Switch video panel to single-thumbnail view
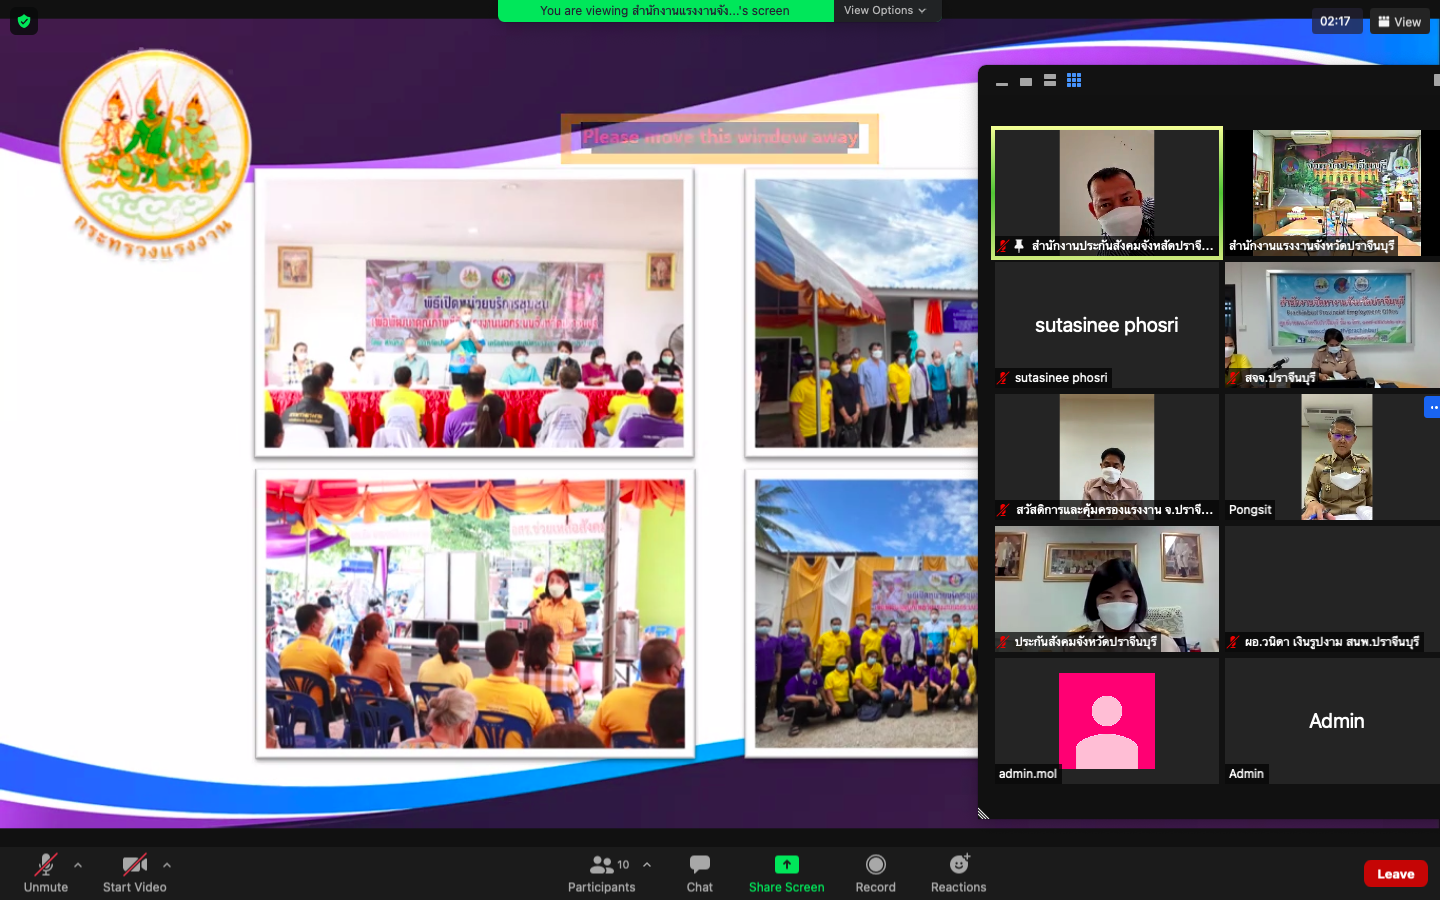 point(1026,82)
